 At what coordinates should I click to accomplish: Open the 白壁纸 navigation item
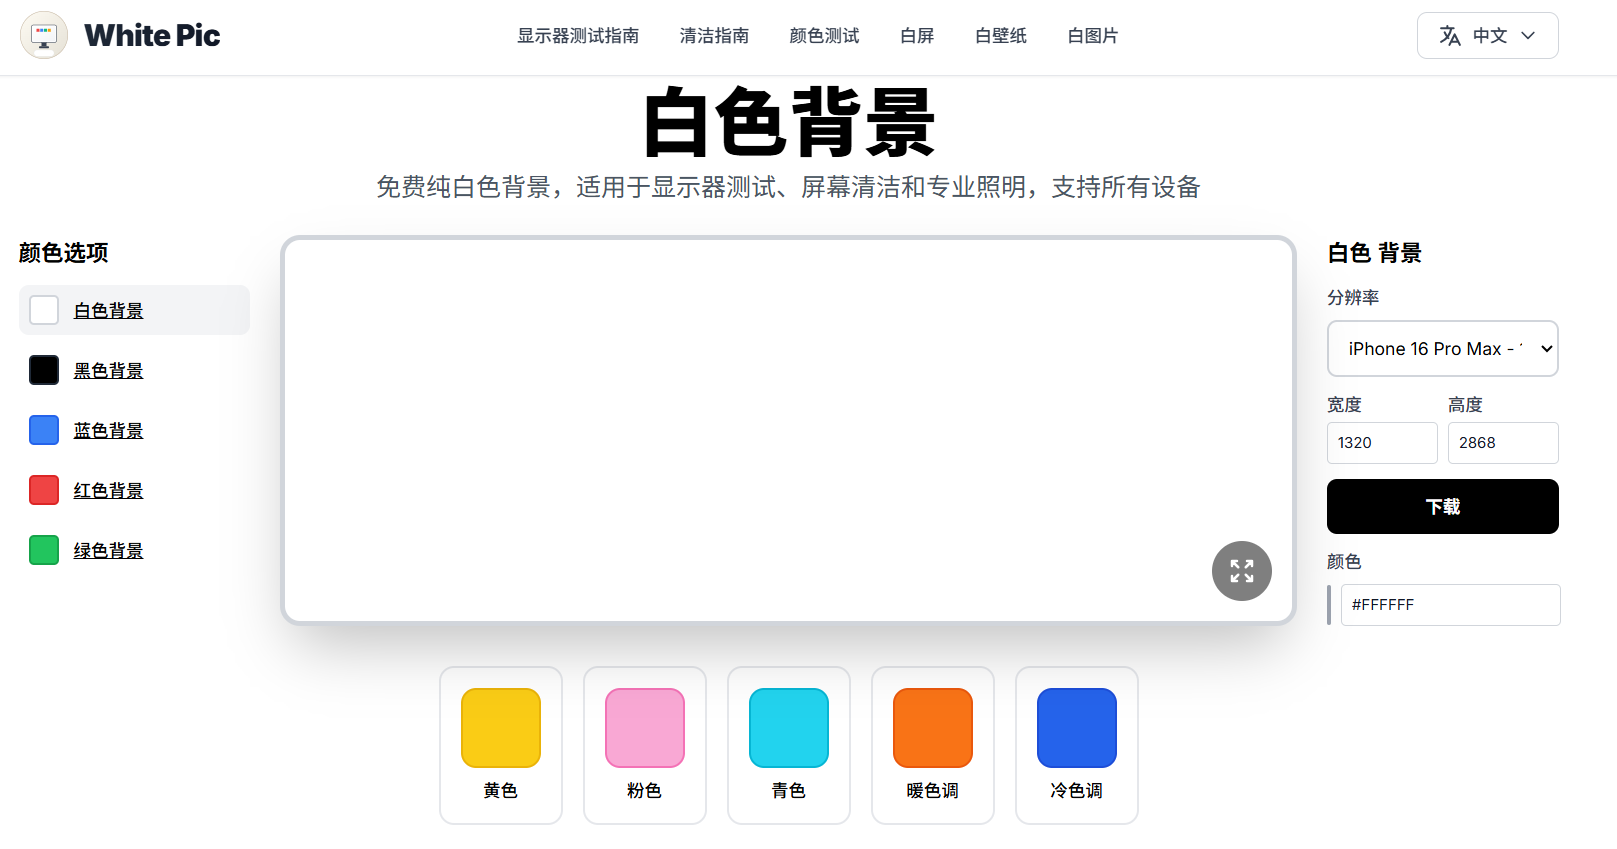coord(1000,36)
